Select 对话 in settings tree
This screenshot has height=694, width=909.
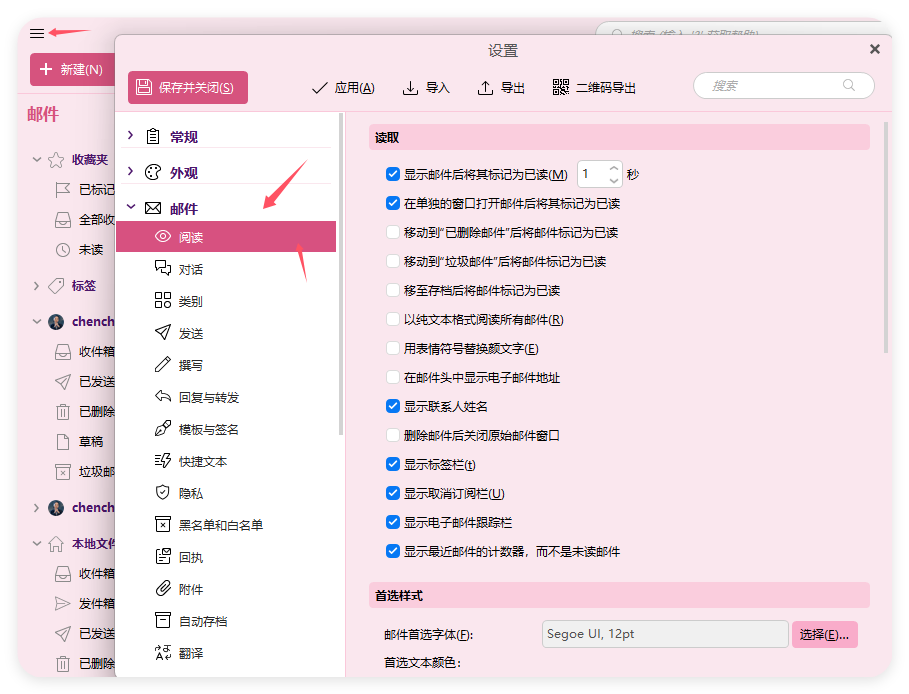pyautogui.click(x=191, y=269)
